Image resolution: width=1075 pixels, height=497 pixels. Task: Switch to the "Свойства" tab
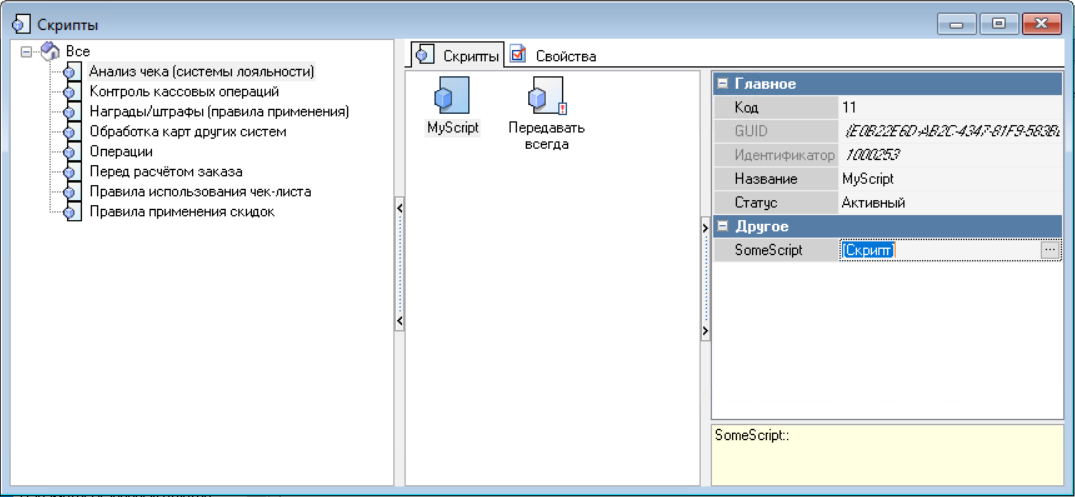(554, 56)
